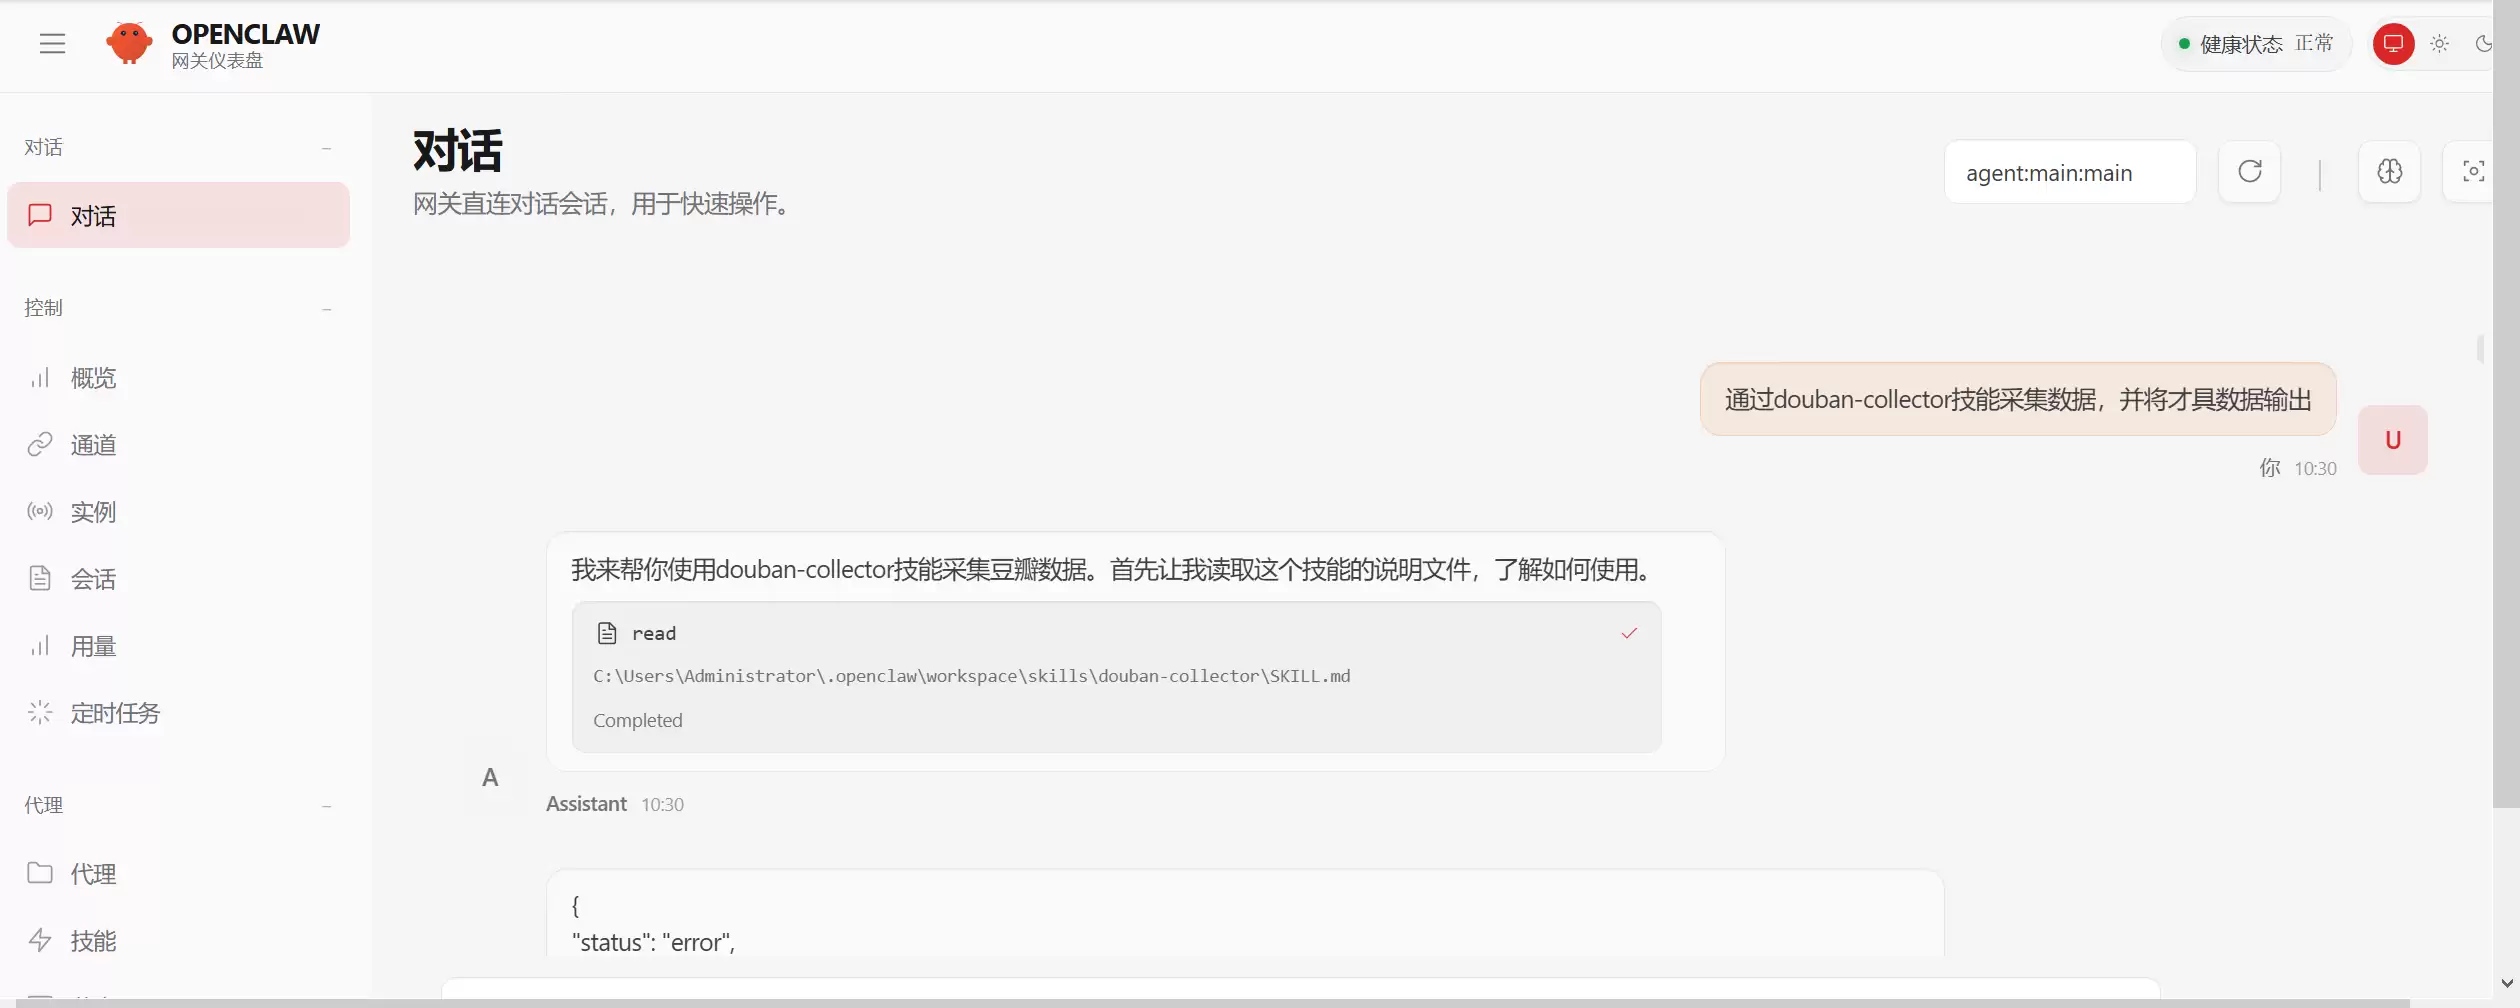2520x1008 pixels.
Task: Collapse the 代理 sidebar section
Action: tap(326, 806)
